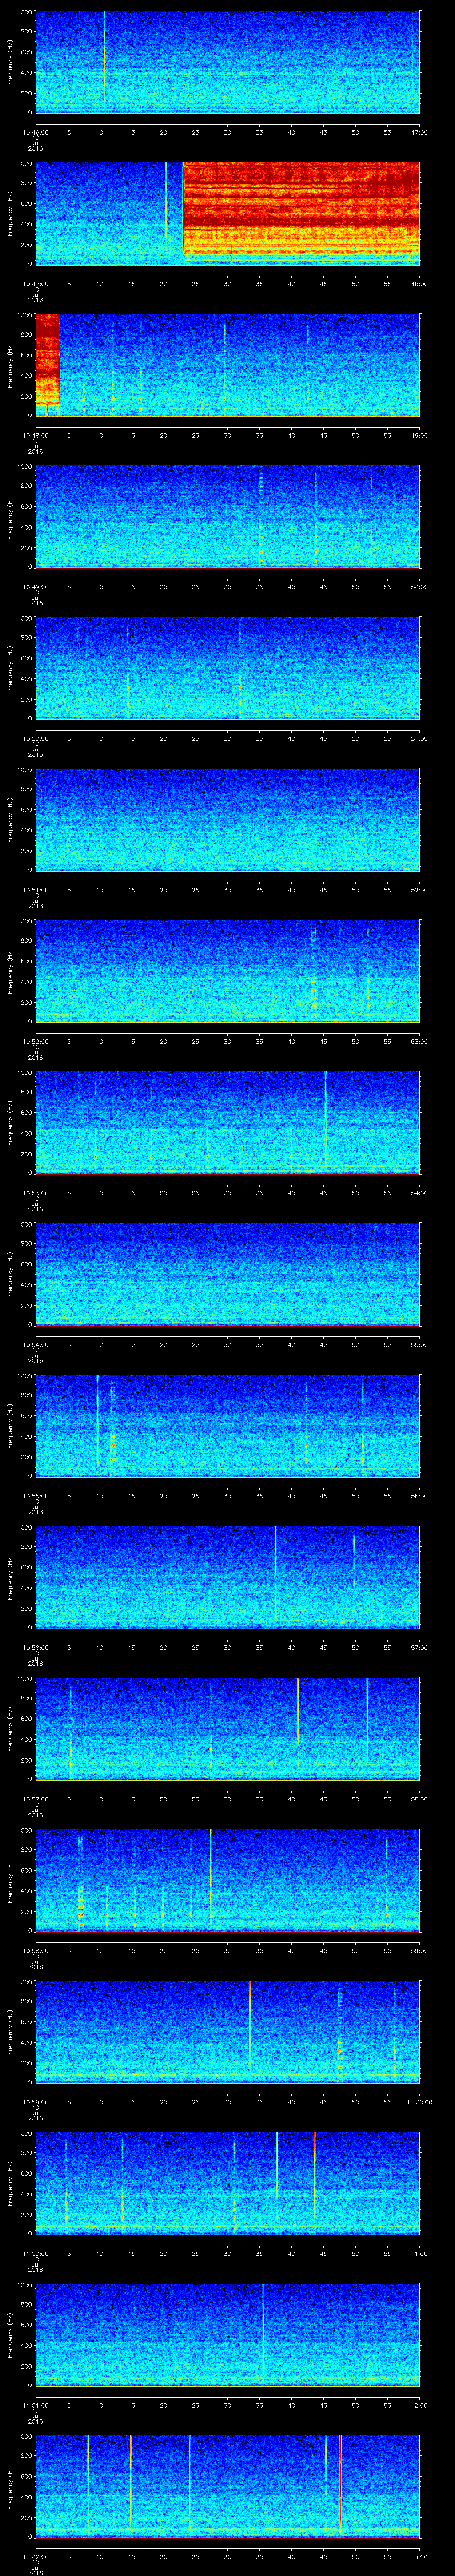Select the spectrogram panel starting at 10:55:00
Screen dimensions: 455x2576
(x=227, y=1426)
